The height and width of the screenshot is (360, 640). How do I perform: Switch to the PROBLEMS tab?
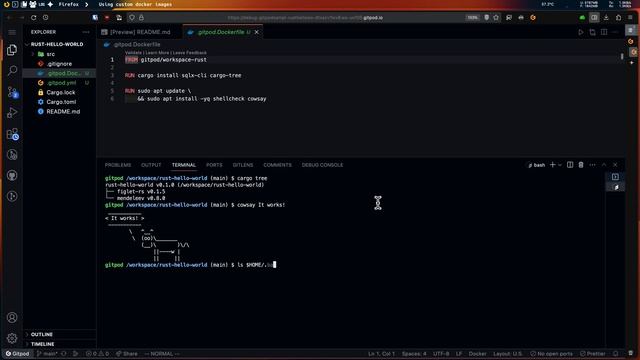click(x=118, y=165)
